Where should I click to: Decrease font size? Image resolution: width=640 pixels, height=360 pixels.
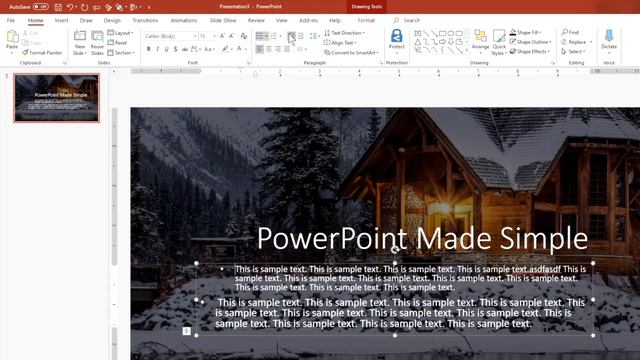point(232,36)
